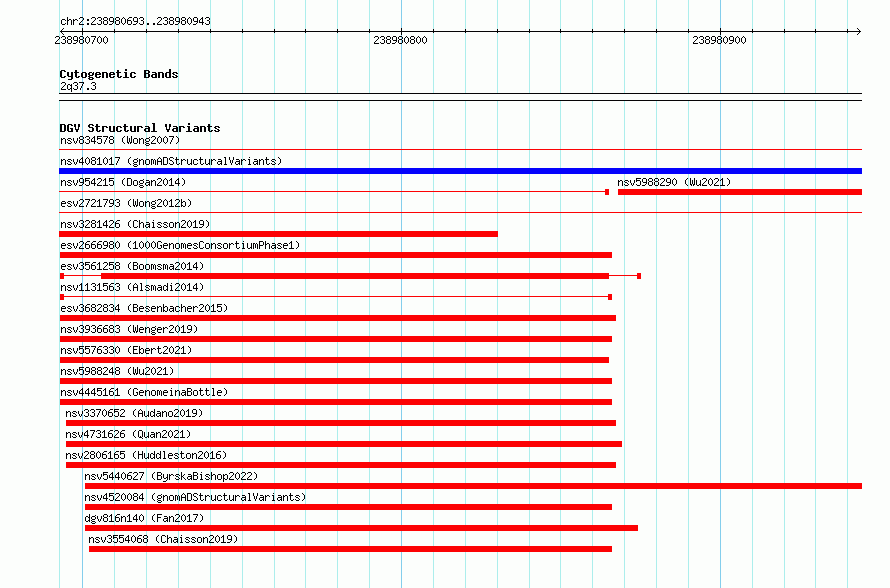Select the red bar for nsv2806165
The width and height of the screenshot is (890, 588).
(341, 465)
